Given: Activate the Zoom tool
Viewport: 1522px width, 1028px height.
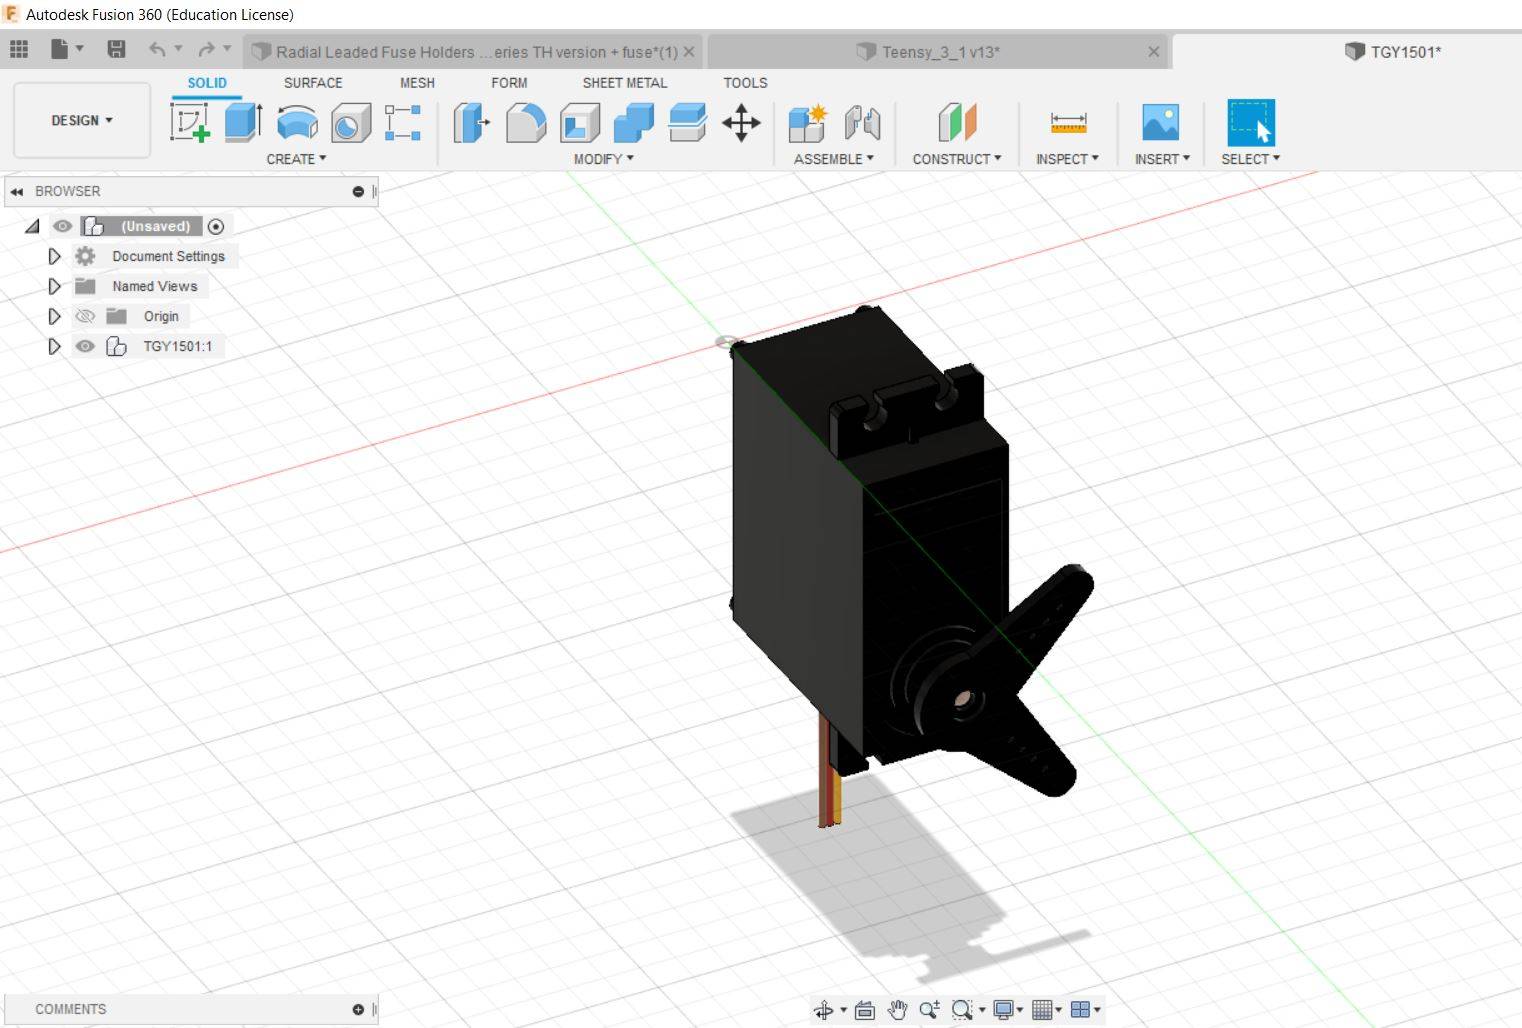Looking at the screenshot, I should (929, 1010).
